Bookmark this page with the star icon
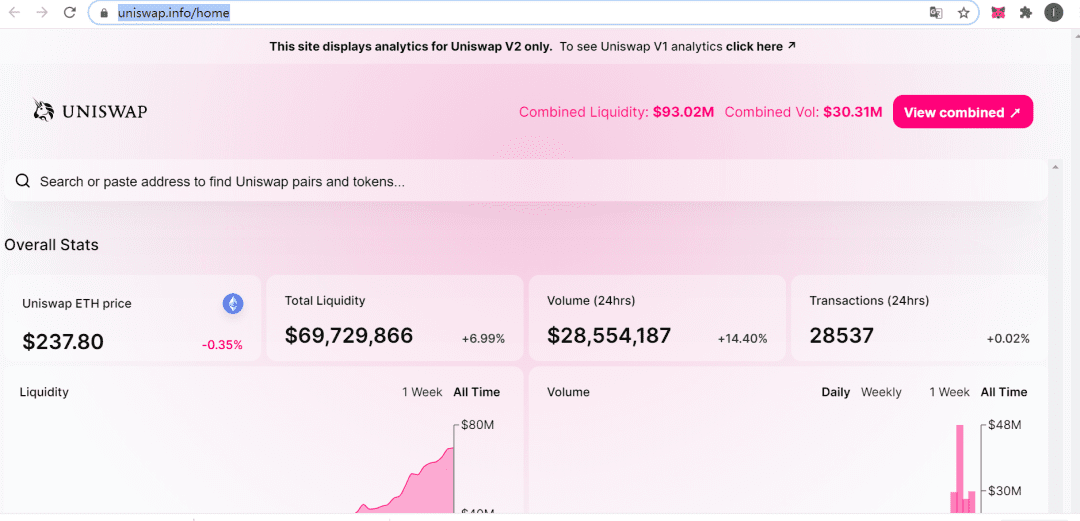 click(964, 12)
